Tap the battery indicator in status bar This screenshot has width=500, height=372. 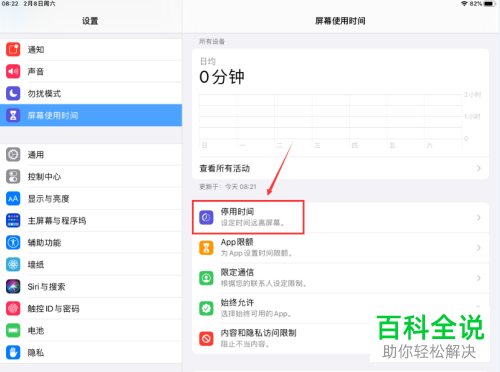click(489, 4)
